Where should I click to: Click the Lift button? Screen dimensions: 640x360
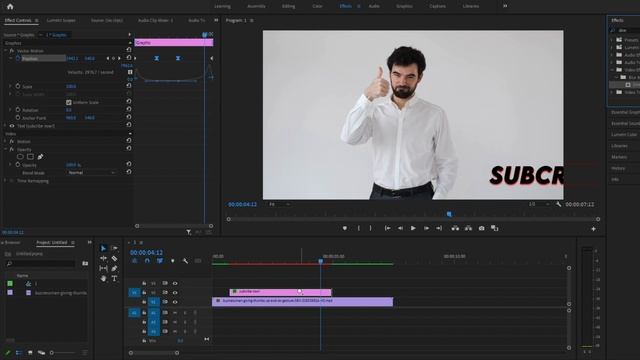point(455,228)
